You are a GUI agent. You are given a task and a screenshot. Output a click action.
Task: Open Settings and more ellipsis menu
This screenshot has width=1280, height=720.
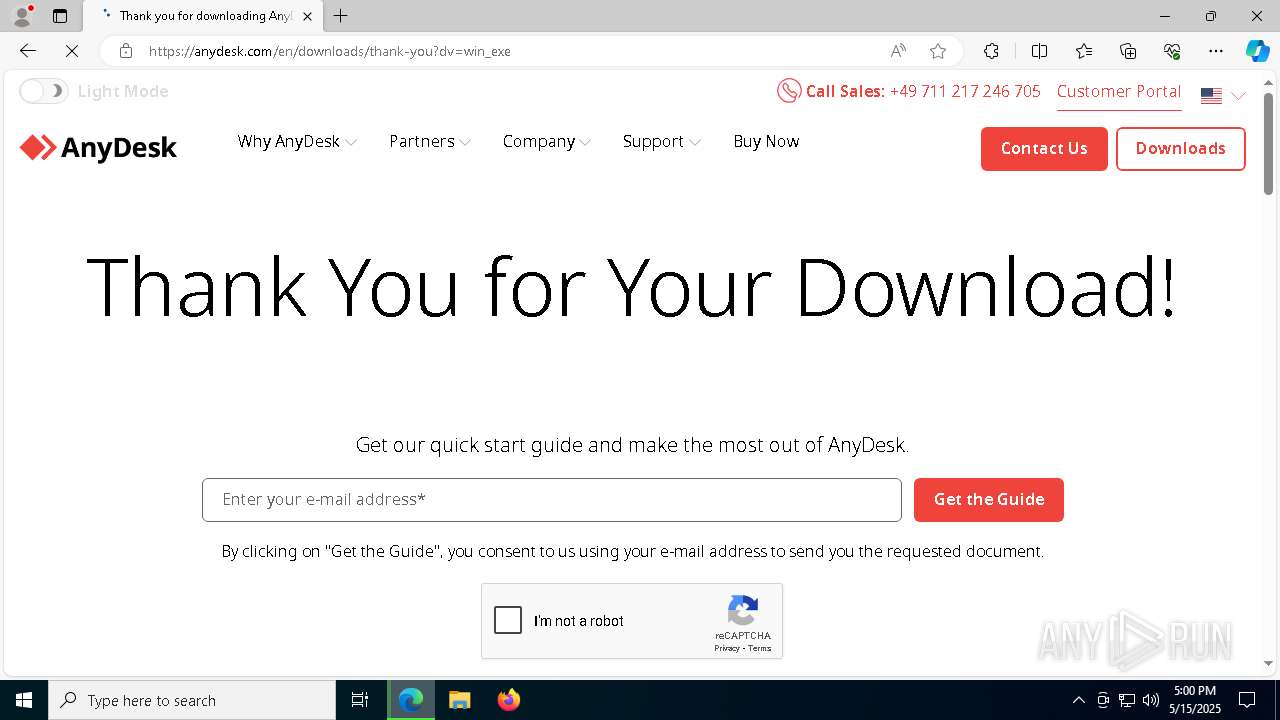(x=1216, y=51)
